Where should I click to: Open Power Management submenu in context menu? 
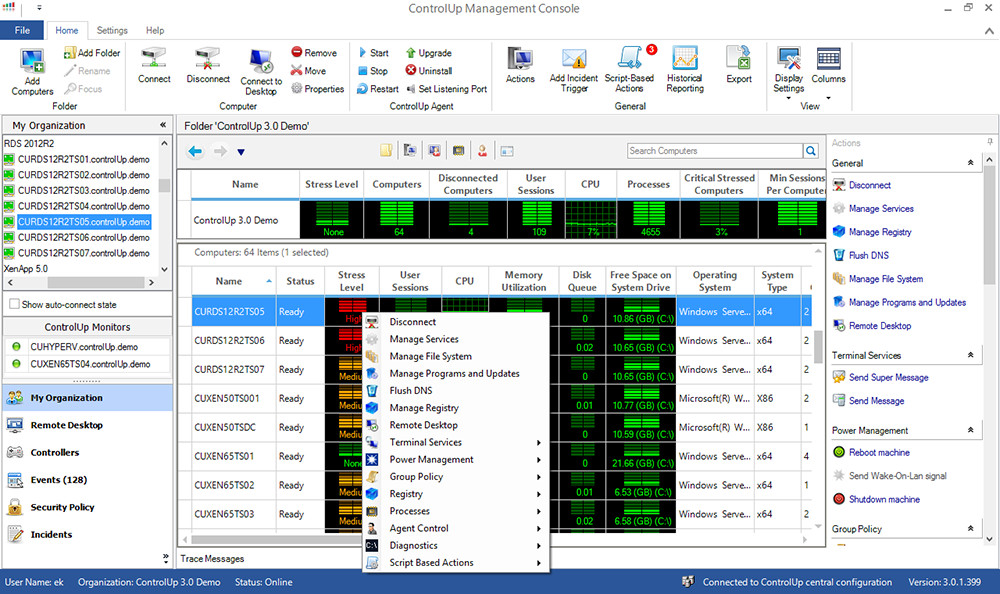tap(455, 459)
